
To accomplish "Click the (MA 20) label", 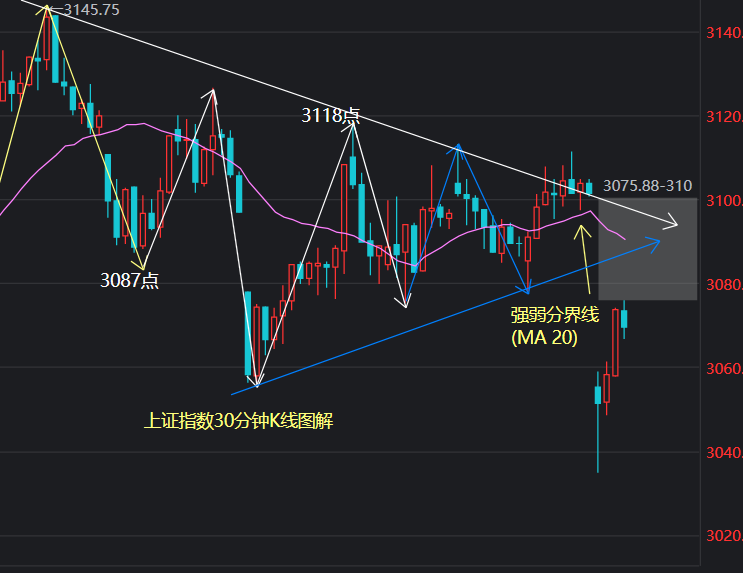I will pos(544,337).
